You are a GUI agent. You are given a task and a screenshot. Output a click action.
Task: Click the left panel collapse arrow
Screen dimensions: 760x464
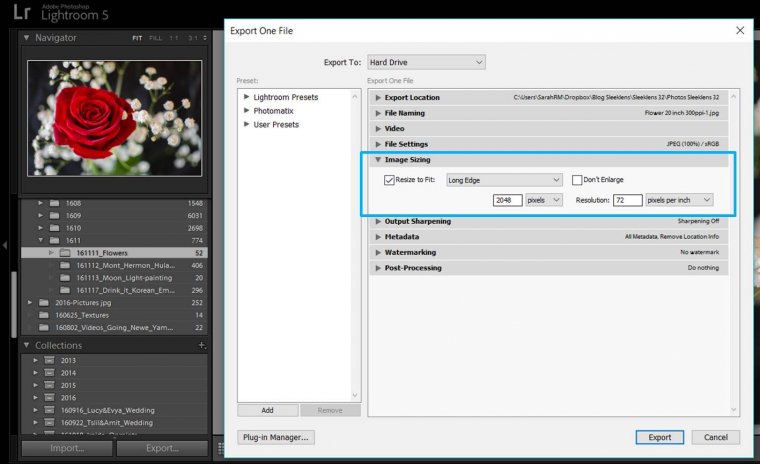(x=5, y=245)
